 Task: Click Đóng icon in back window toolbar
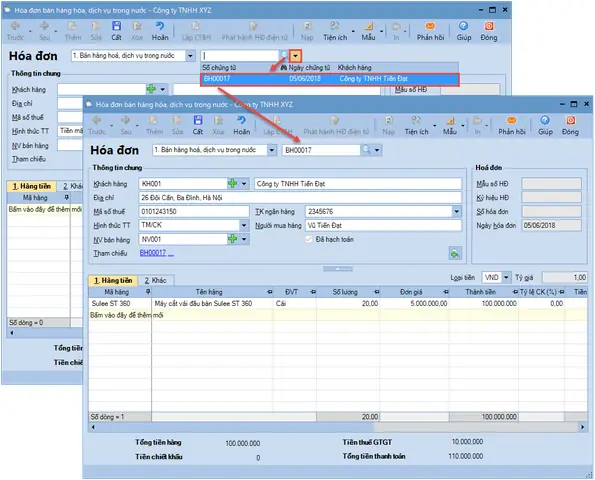click(489, 26)
